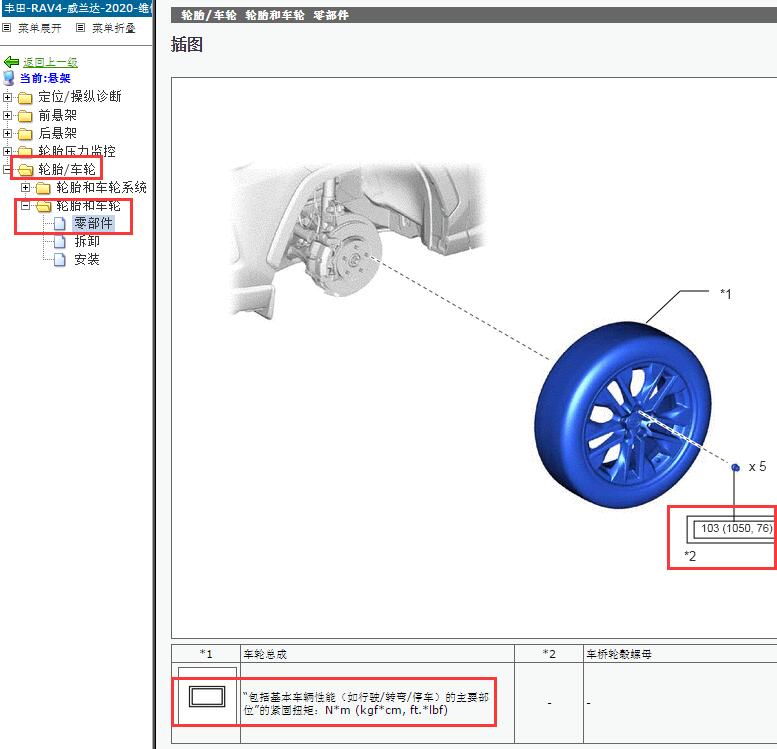Click the brake disc drawing in the illustration
The image size is (777, 749).
355,259
